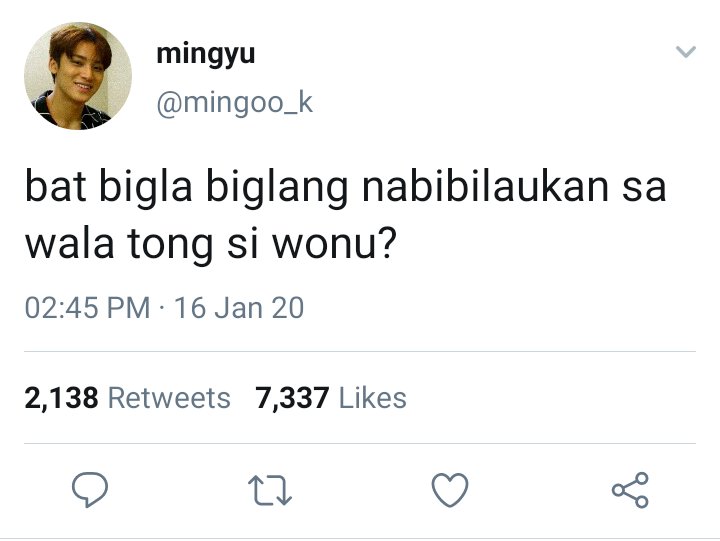Open the tweet options chevron menu
The image size is (720, 541).
click(686, 51)
